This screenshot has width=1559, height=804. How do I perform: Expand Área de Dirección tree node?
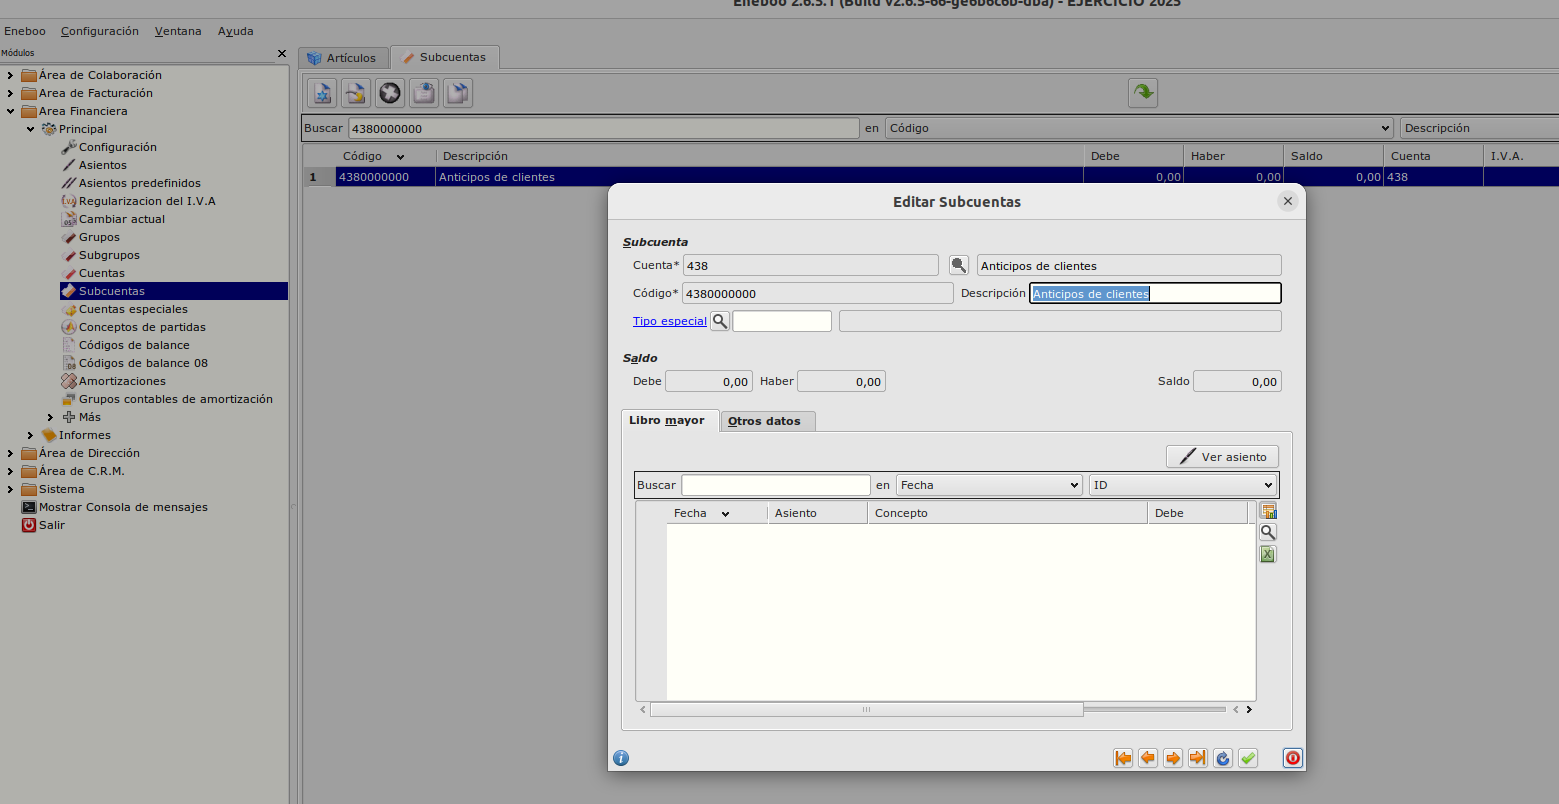click(x=10, y=453)
